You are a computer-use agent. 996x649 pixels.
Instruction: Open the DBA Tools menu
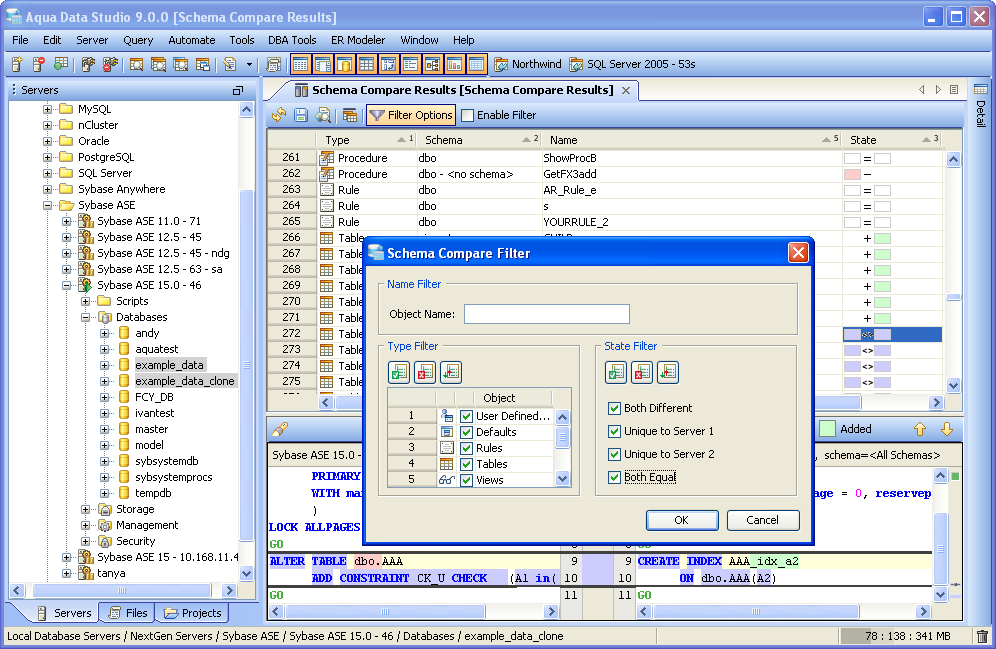coord(292,40)
